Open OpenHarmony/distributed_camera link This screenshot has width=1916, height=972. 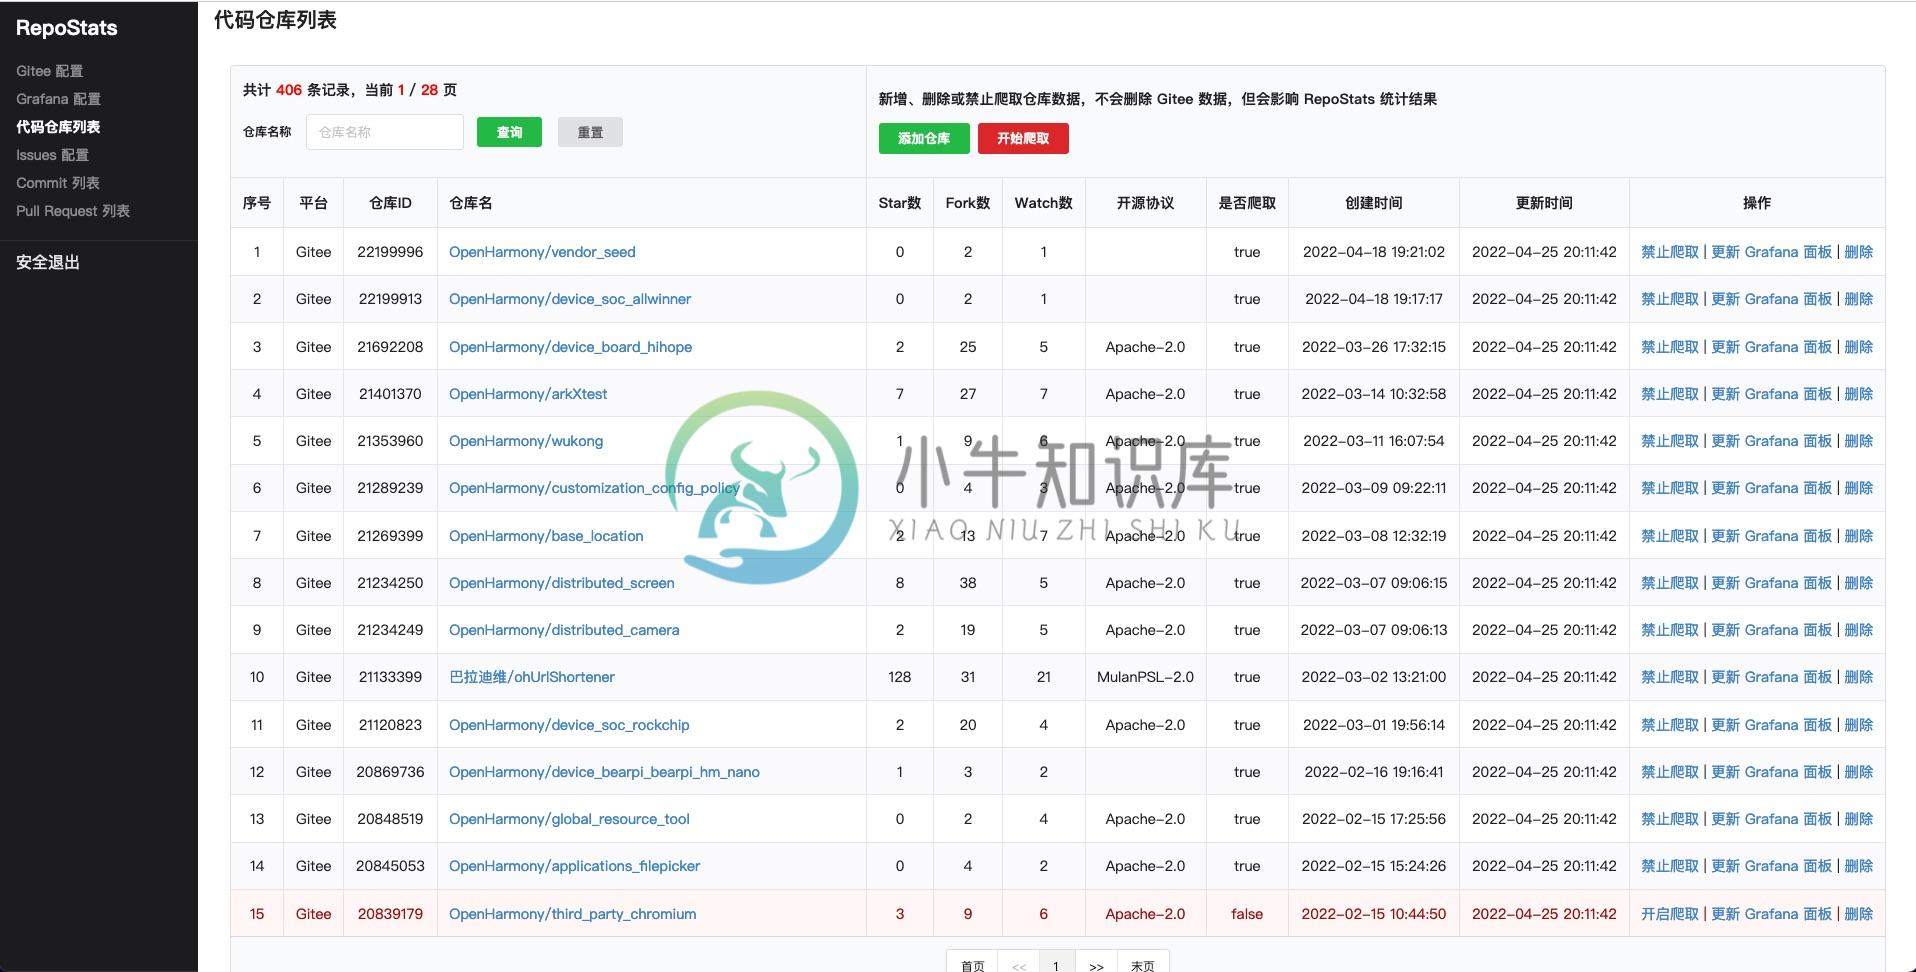[x=564, y=630]
